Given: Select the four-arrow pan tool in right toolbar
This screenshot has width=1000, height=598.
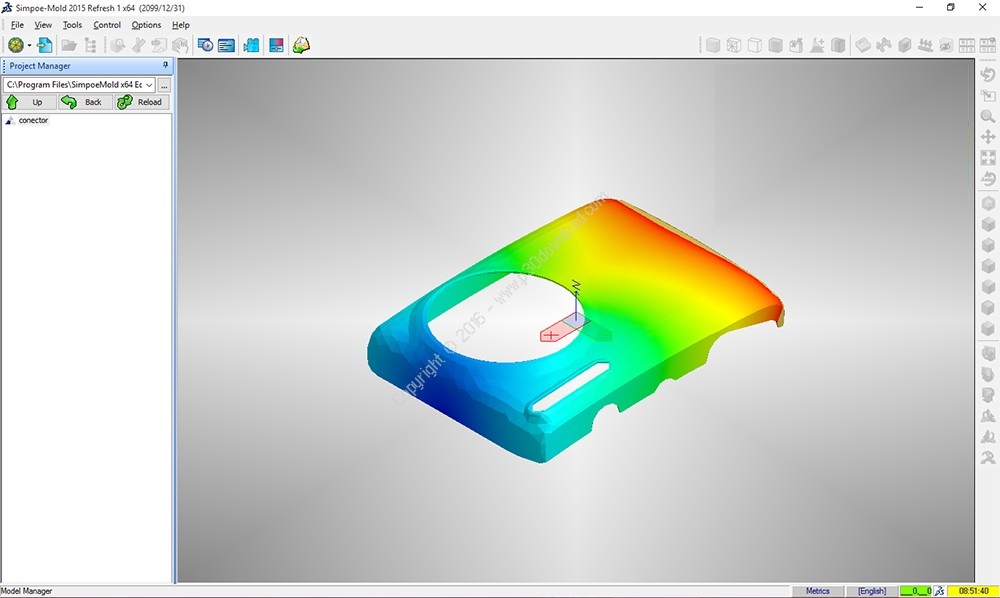Looking at the screenshot, I should click(988, 137).
